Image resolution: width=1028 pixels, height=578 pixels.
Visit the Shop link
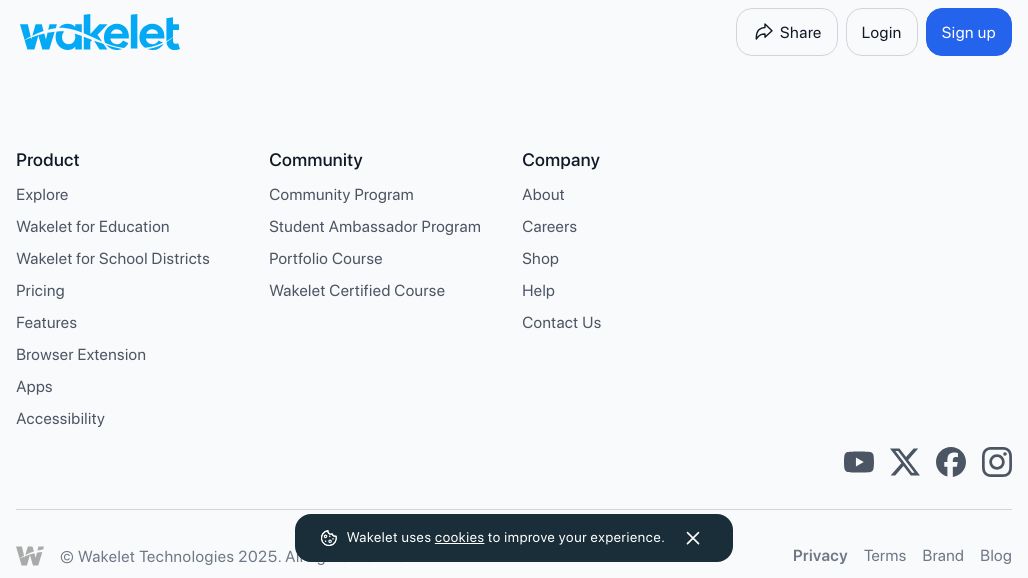point(540,259)
